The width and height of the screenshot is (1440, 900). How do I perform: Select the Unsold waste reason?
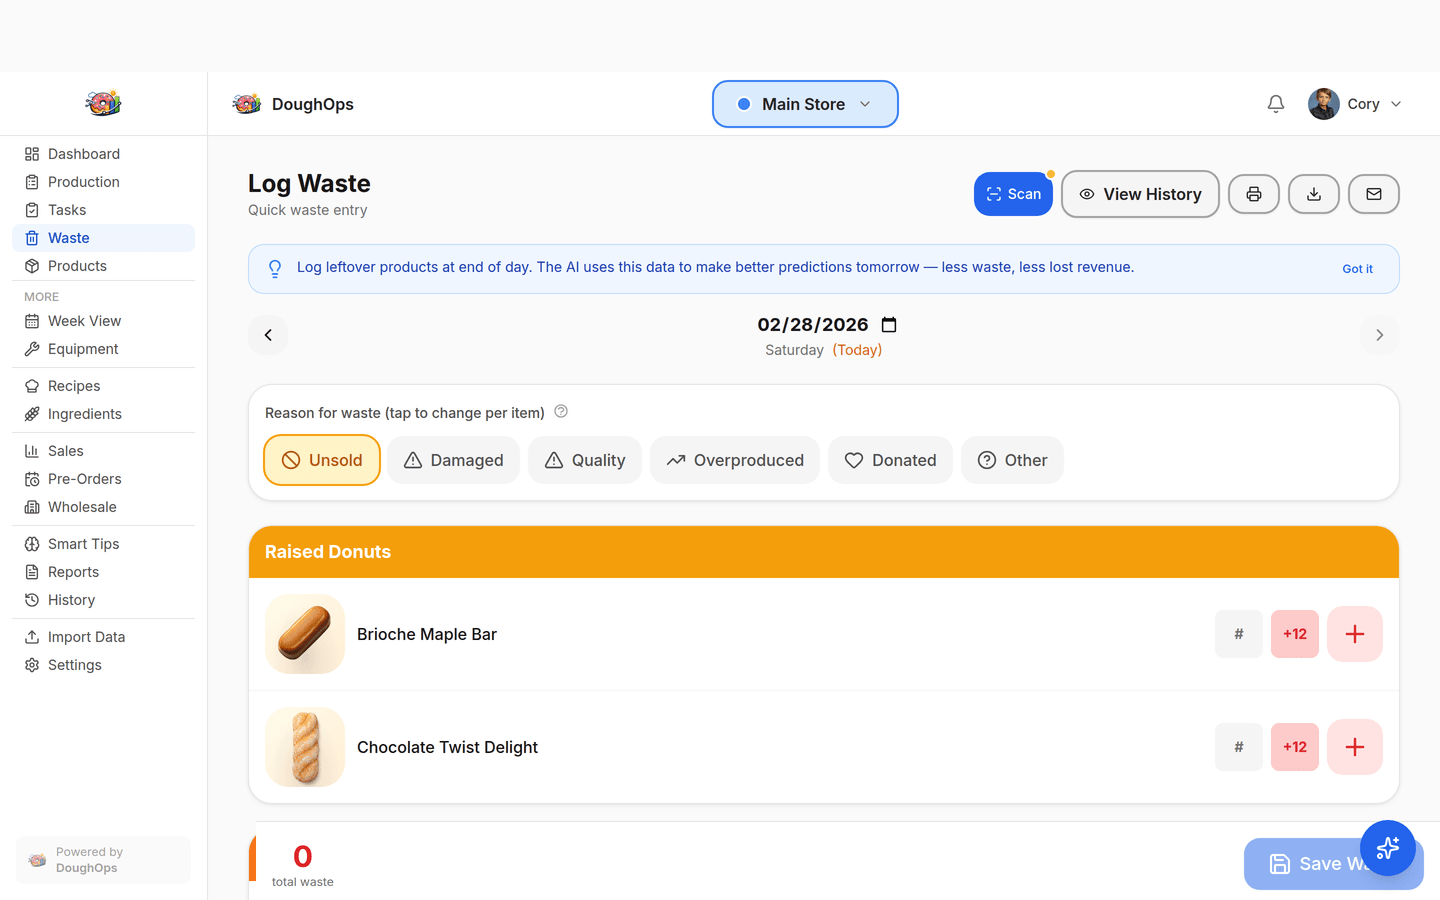coord(322,460)
